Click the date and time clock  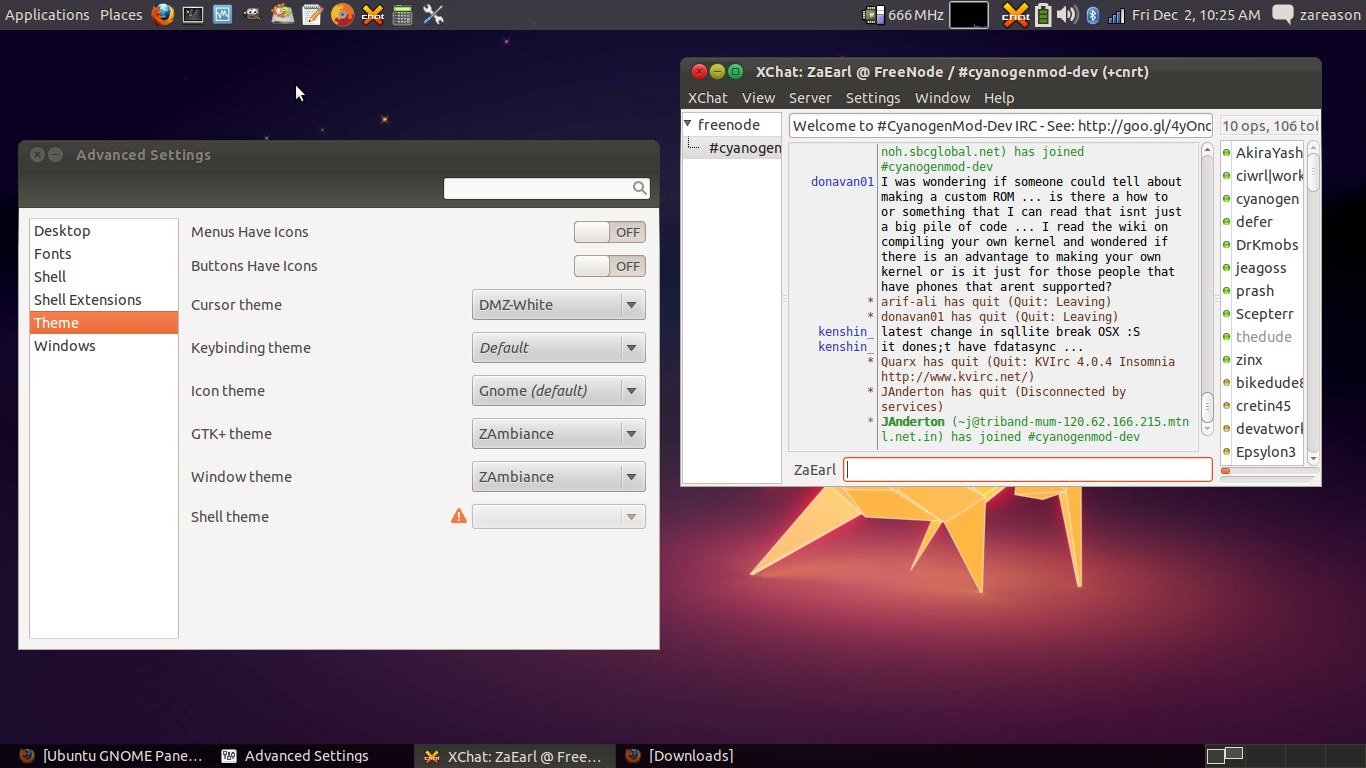tap(1196, 15)
